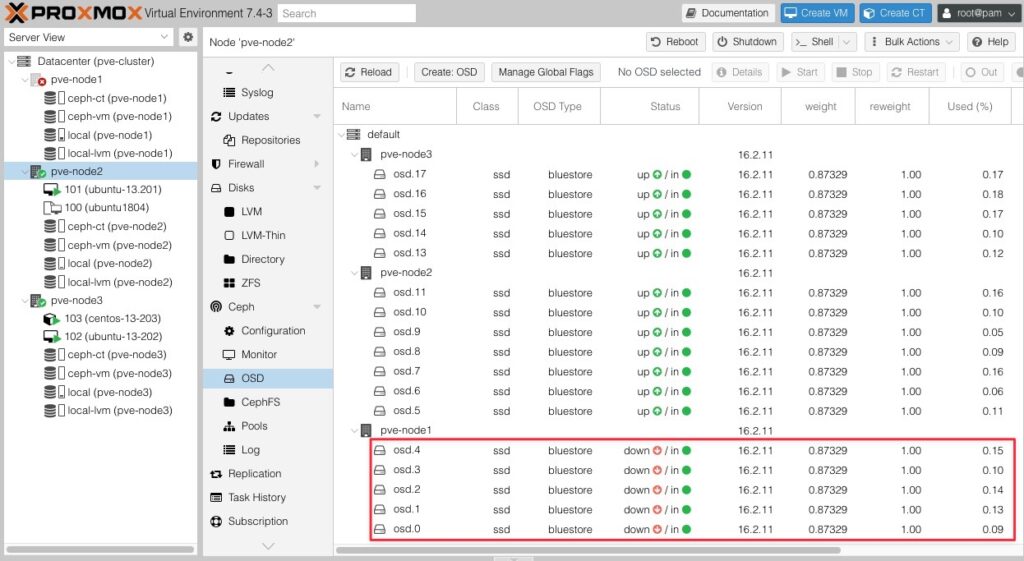
Task: Click the Create CT button
Action: tap(895, 13)
